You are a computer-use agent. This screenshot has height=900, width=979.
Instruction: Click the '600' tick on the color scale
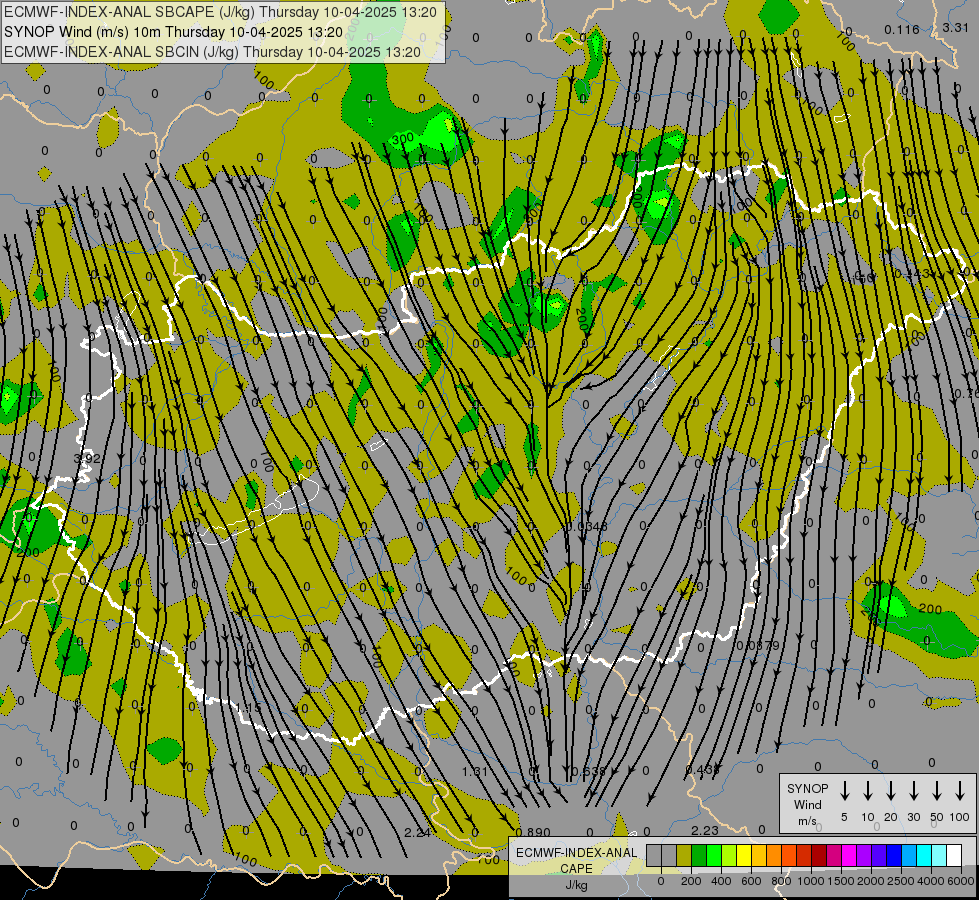click(x=751, y=881)
